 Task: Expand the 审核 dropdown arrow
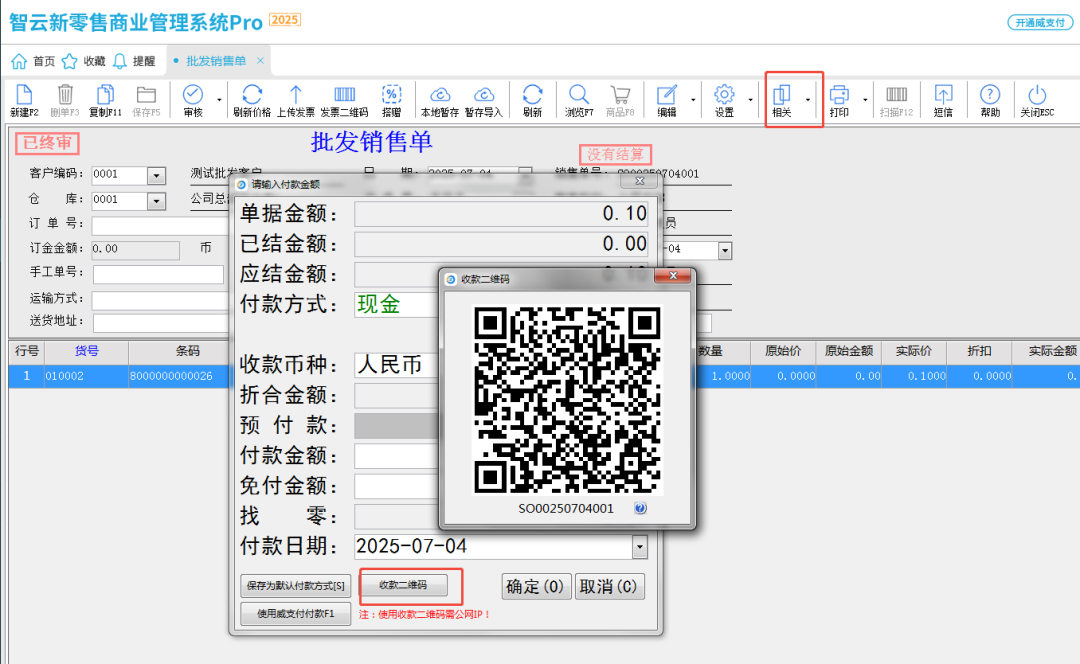click(219, 100)
